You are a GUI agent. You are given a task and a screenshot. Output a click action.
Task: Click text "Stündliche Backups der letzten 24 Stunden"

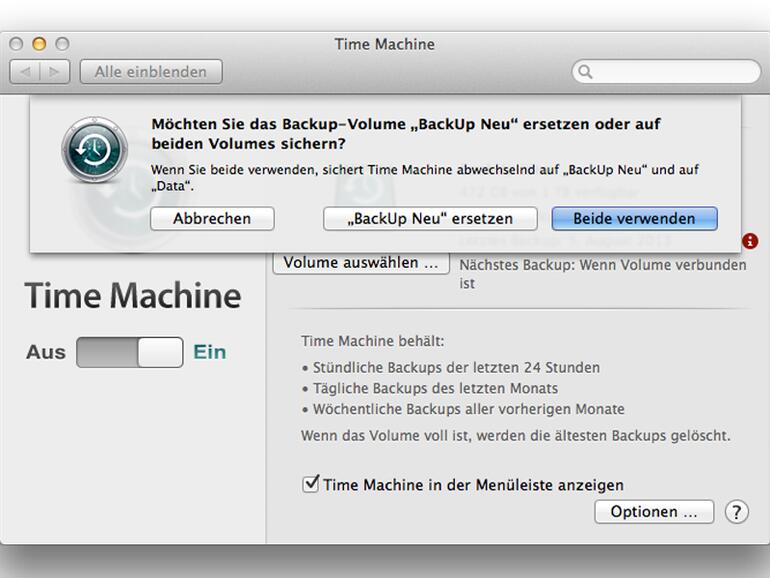point(456,367)
